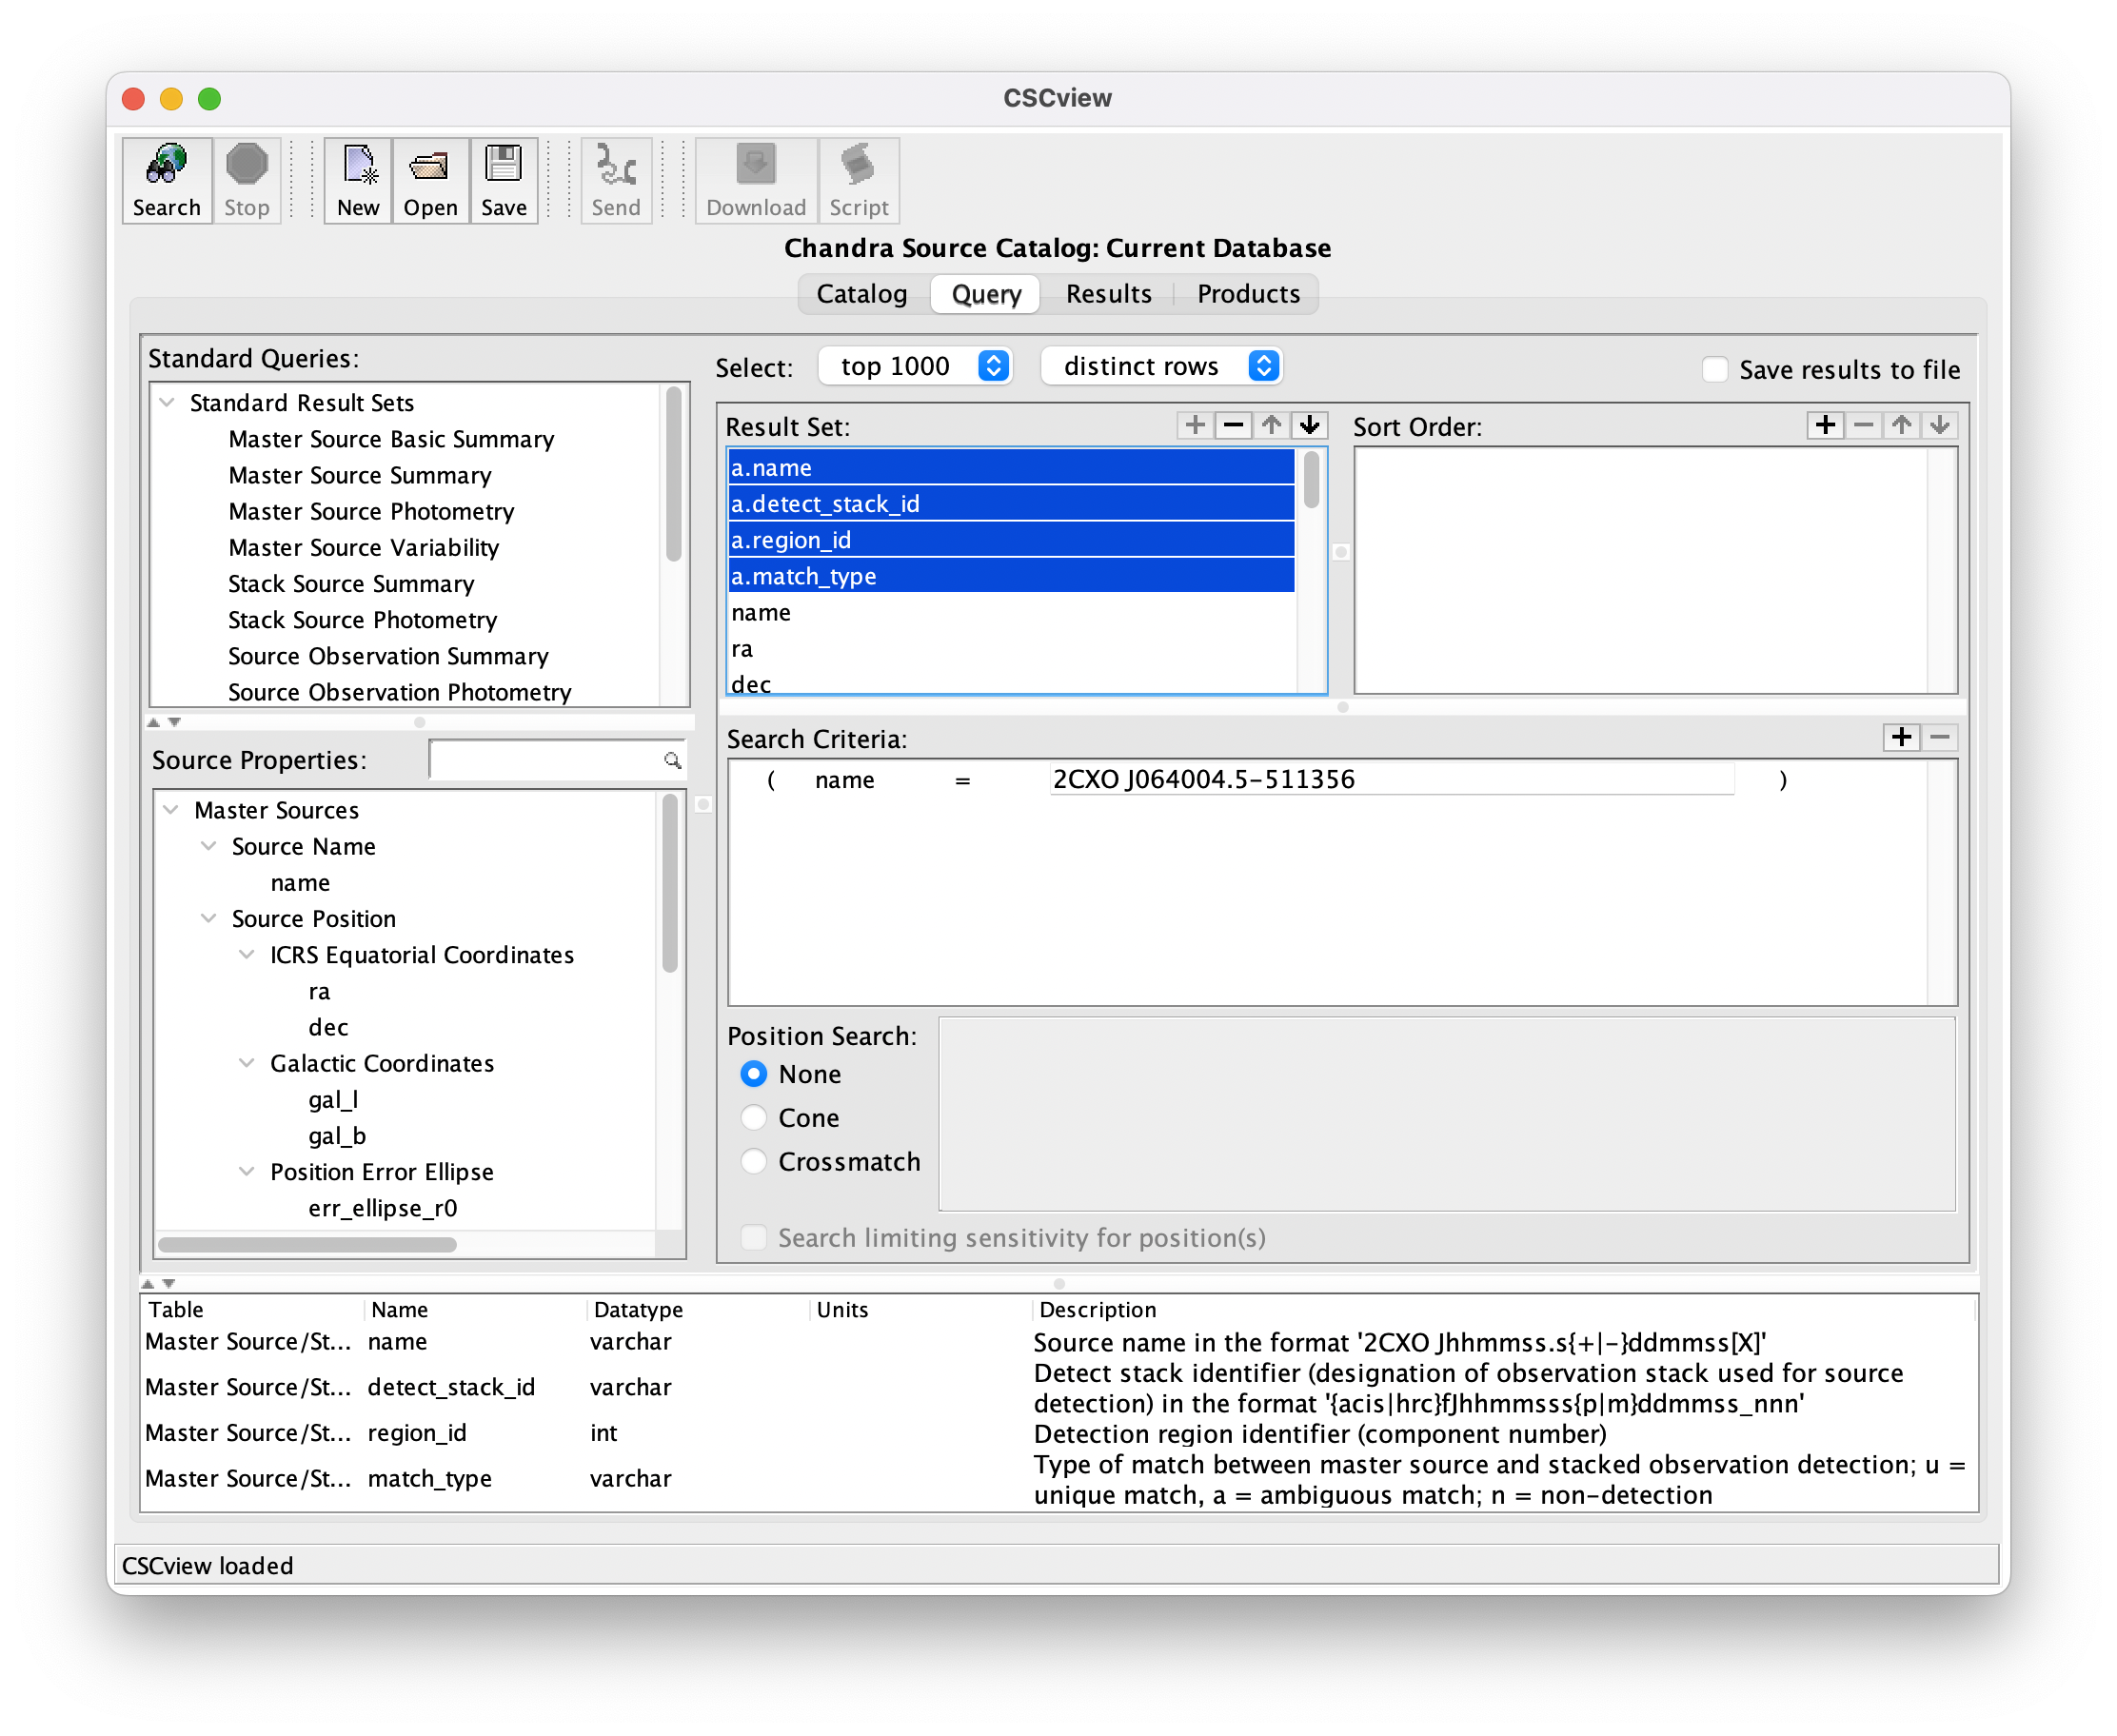Screen dimensions: 2117x1736
Task: Open the top 1000 select dropdown
Action: click(915, 366)
